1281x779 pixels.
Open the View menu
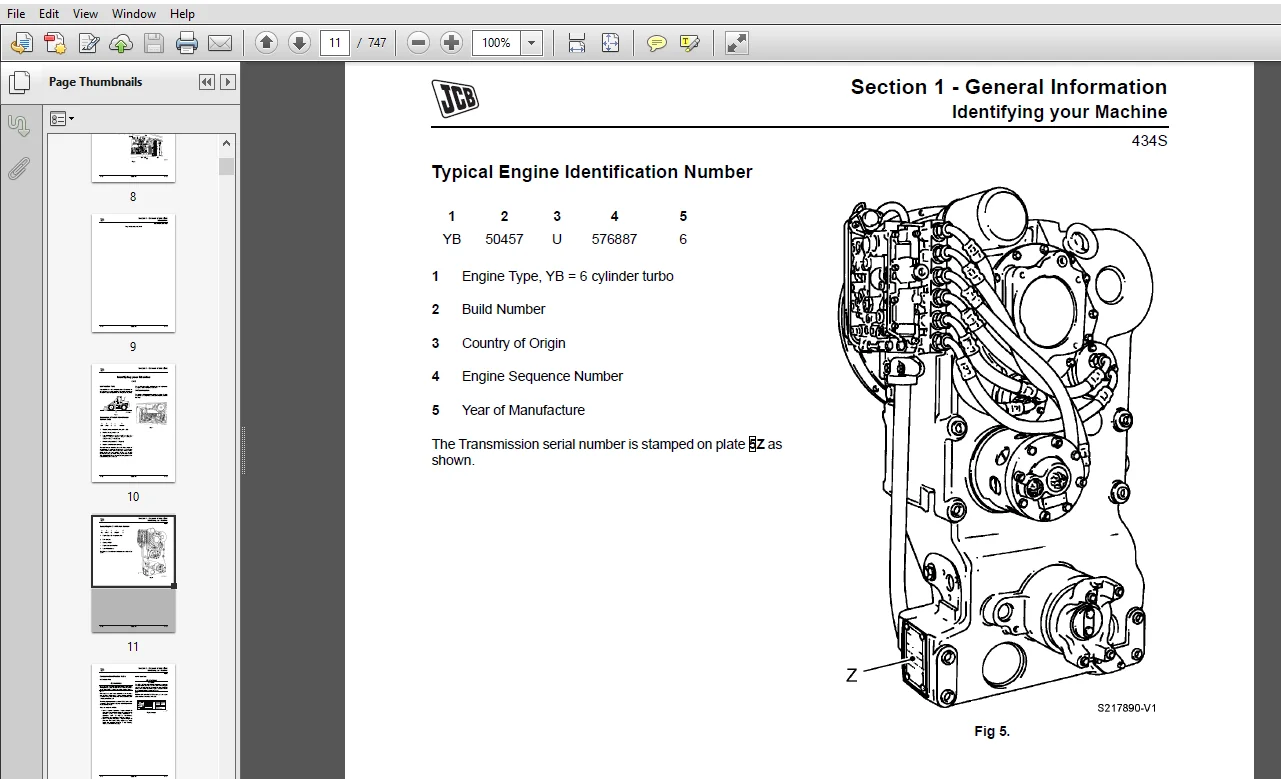[86, 14]
